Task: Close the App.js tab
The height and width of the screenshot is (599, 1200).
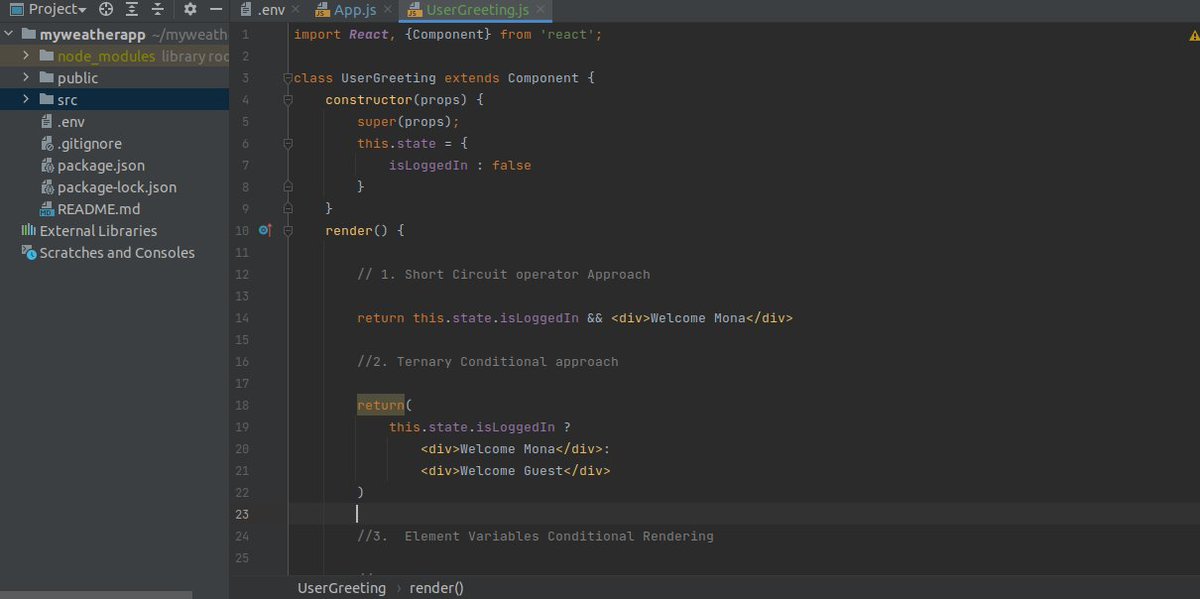Action: (x=388, y=11)
